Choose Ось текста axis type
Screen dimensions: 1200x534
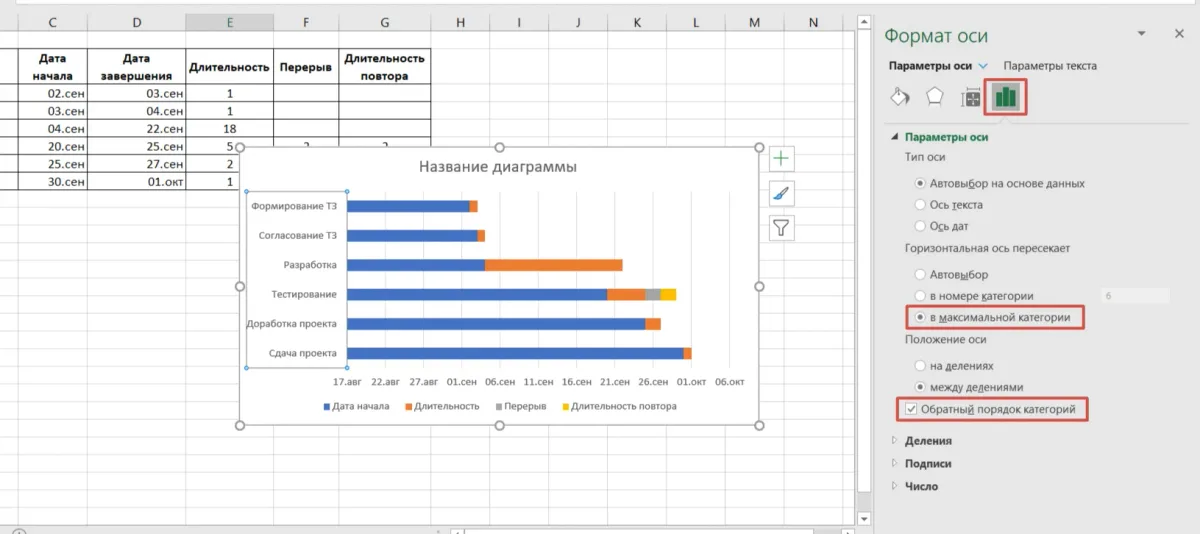coord(920,205)
